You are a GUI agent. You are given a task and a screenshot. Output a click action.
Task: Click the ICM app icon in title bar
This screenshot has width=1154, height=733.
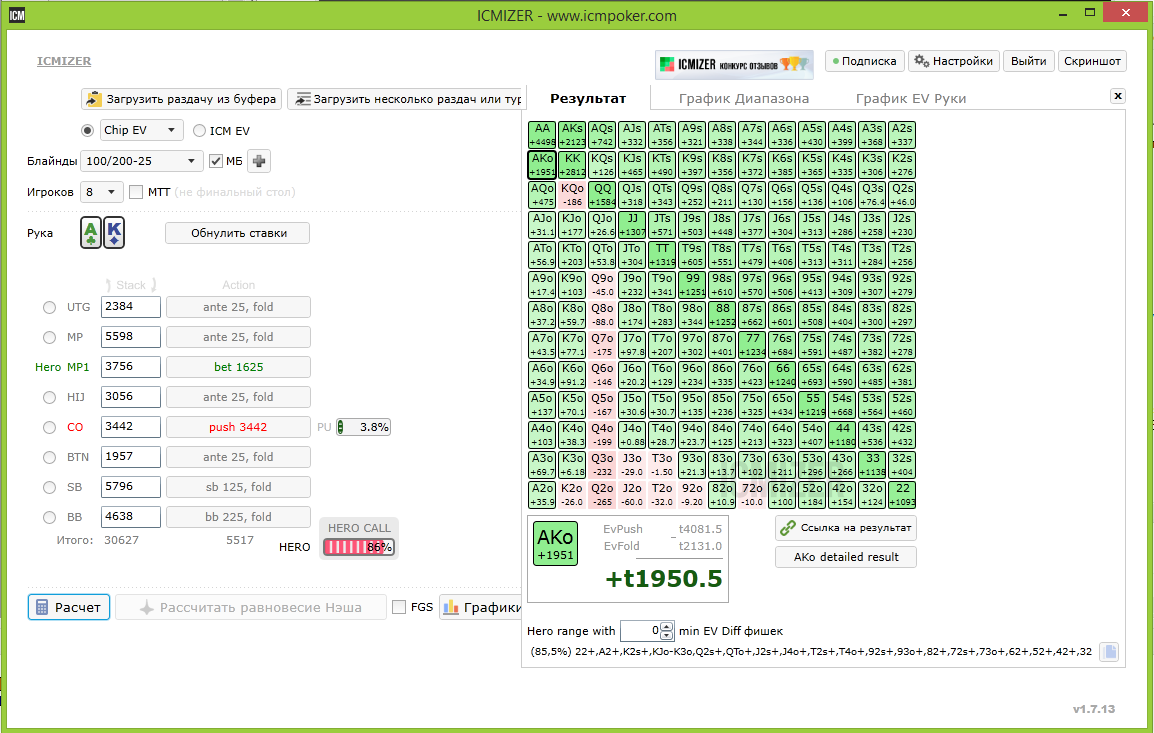coord(16,15)
